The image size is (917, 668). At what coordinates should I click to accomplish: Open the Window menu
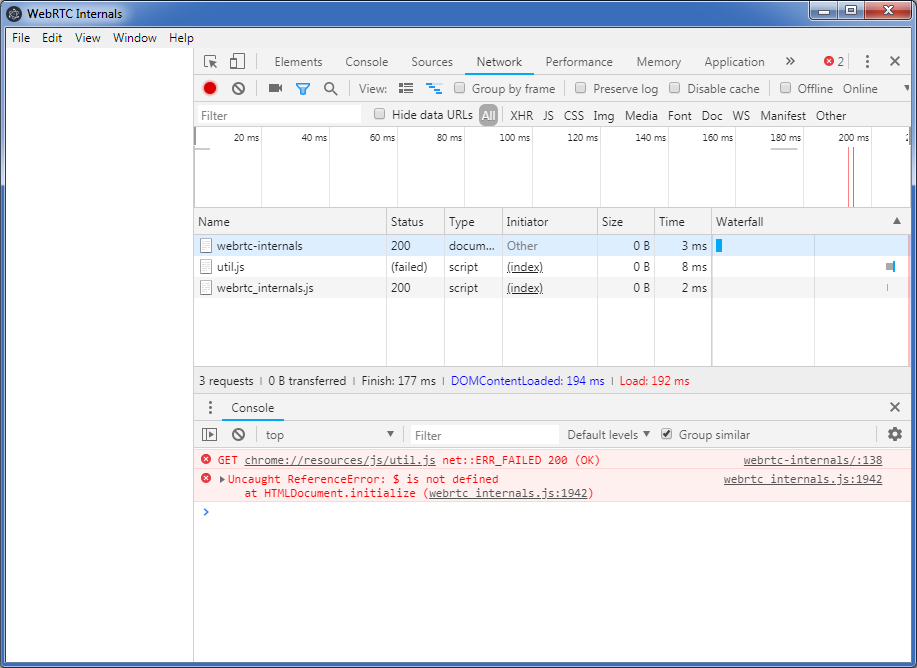pyautogui.click(x=135, y=37)
